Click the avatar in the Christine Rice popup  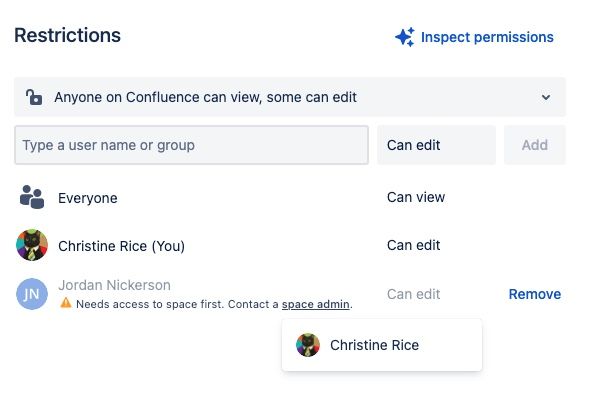coord(308,345)
